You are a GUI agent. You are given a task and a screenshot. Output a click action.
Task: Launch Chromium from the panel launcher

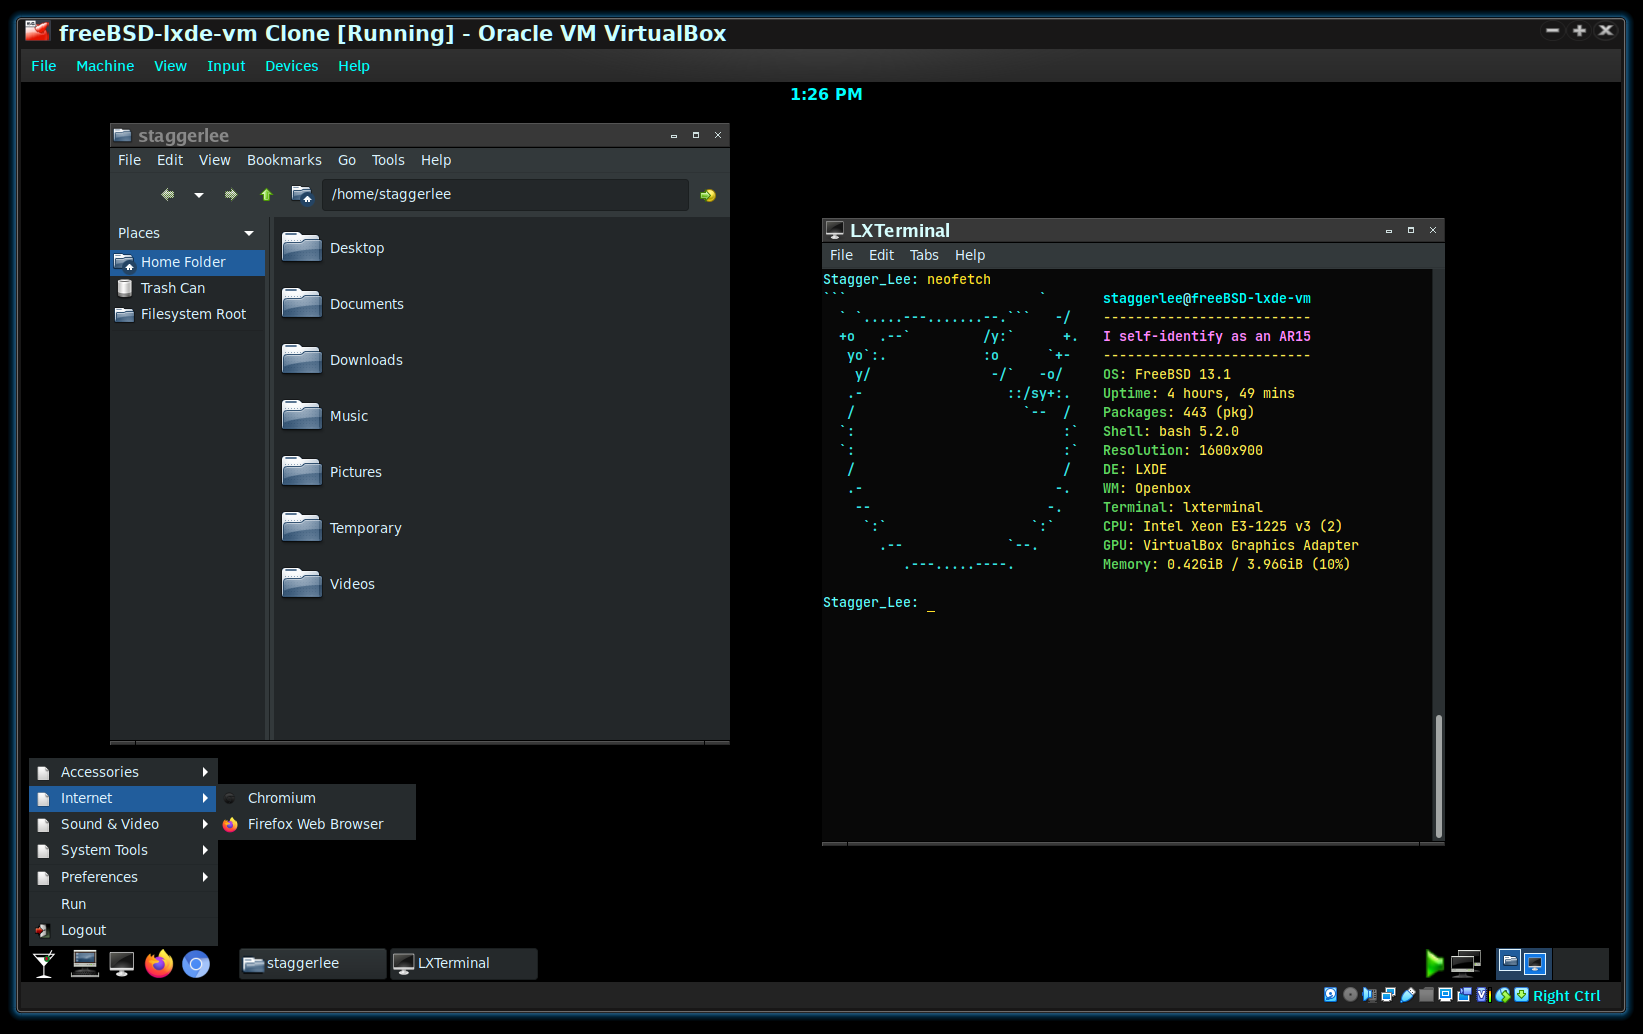click(196, 964)
